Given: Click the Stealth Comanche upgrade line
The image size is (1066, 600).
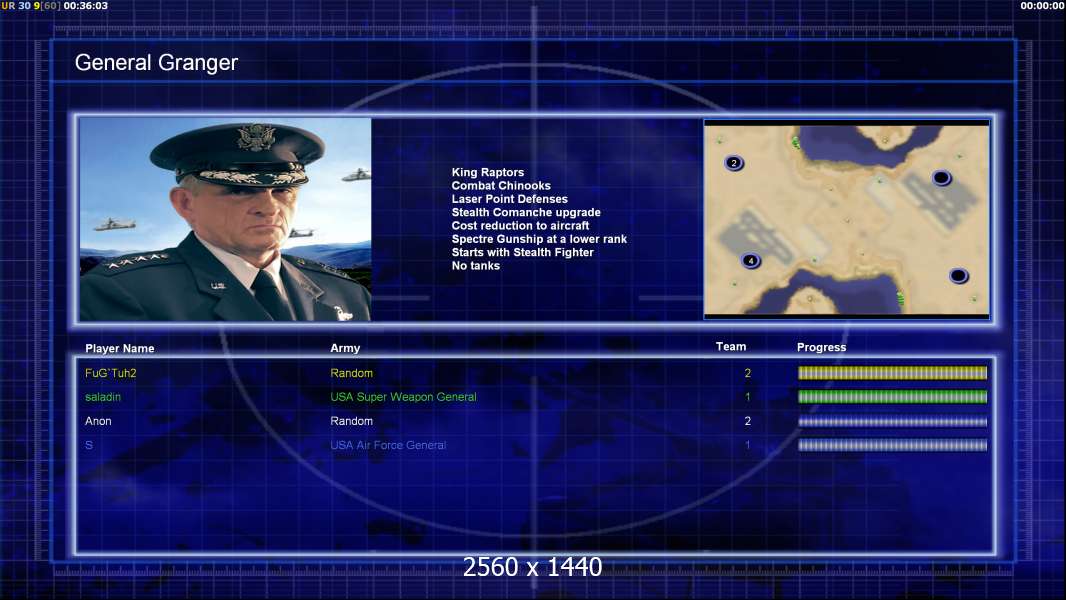Looking at the screenshot, I should point(526,212).
